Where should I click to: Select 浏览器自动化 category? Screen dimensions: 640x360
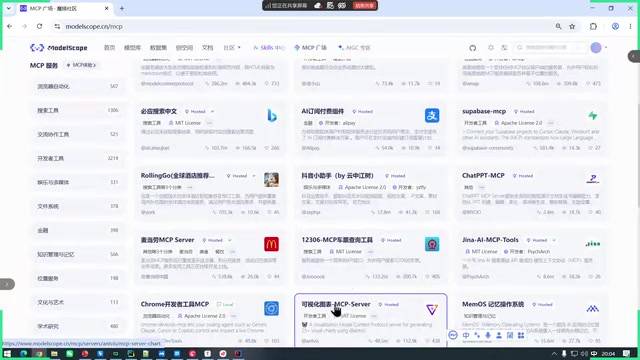(x=78, y=86)
